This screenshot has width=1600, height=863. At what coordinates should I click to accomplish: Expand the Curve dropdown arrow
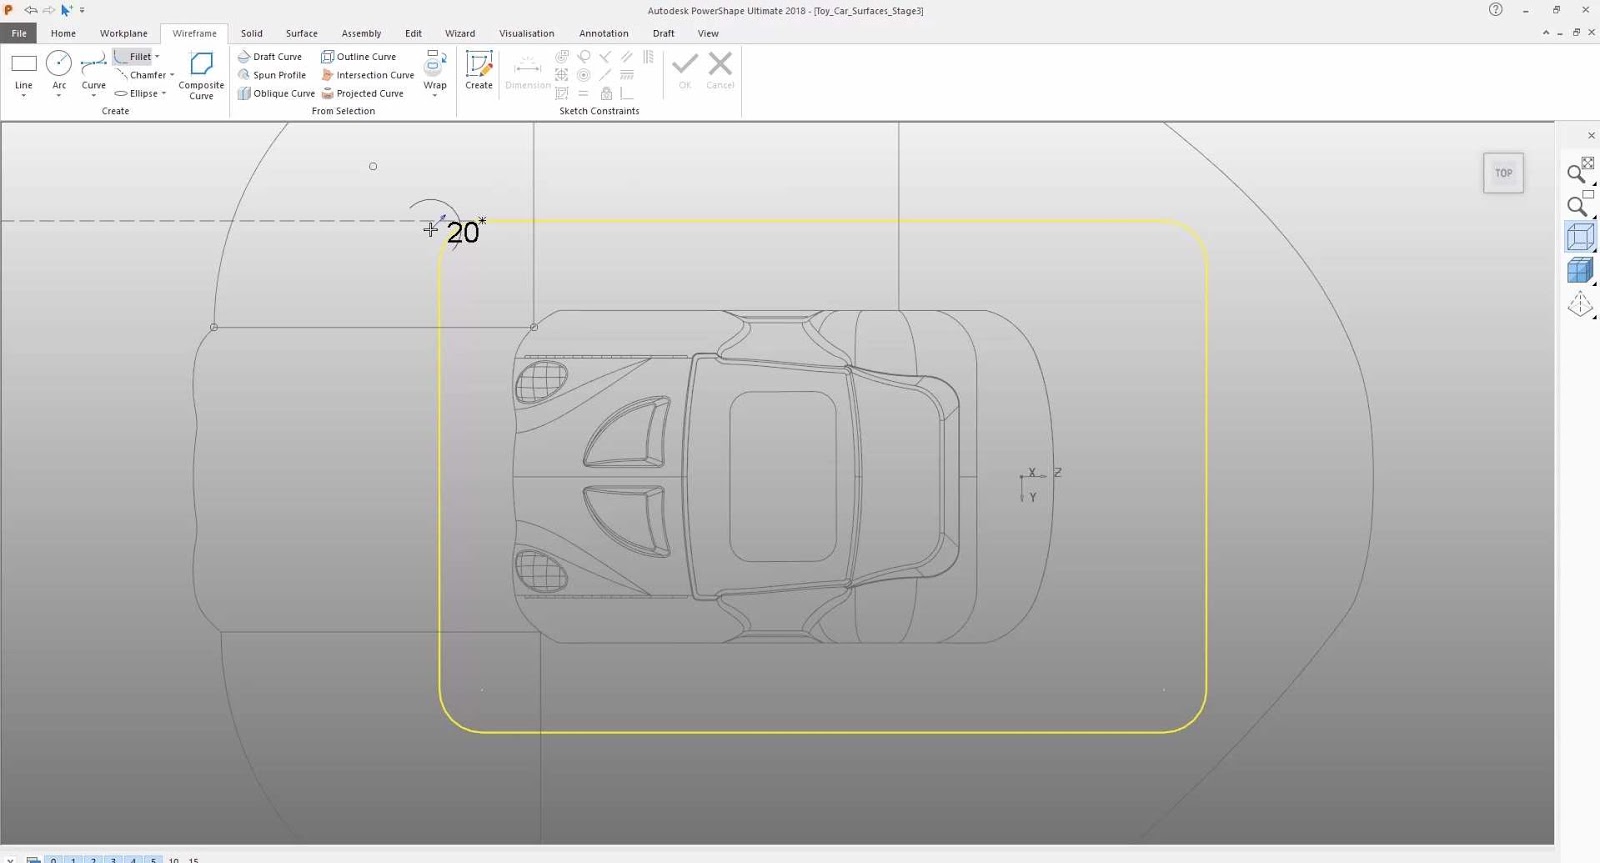point(93,95)
